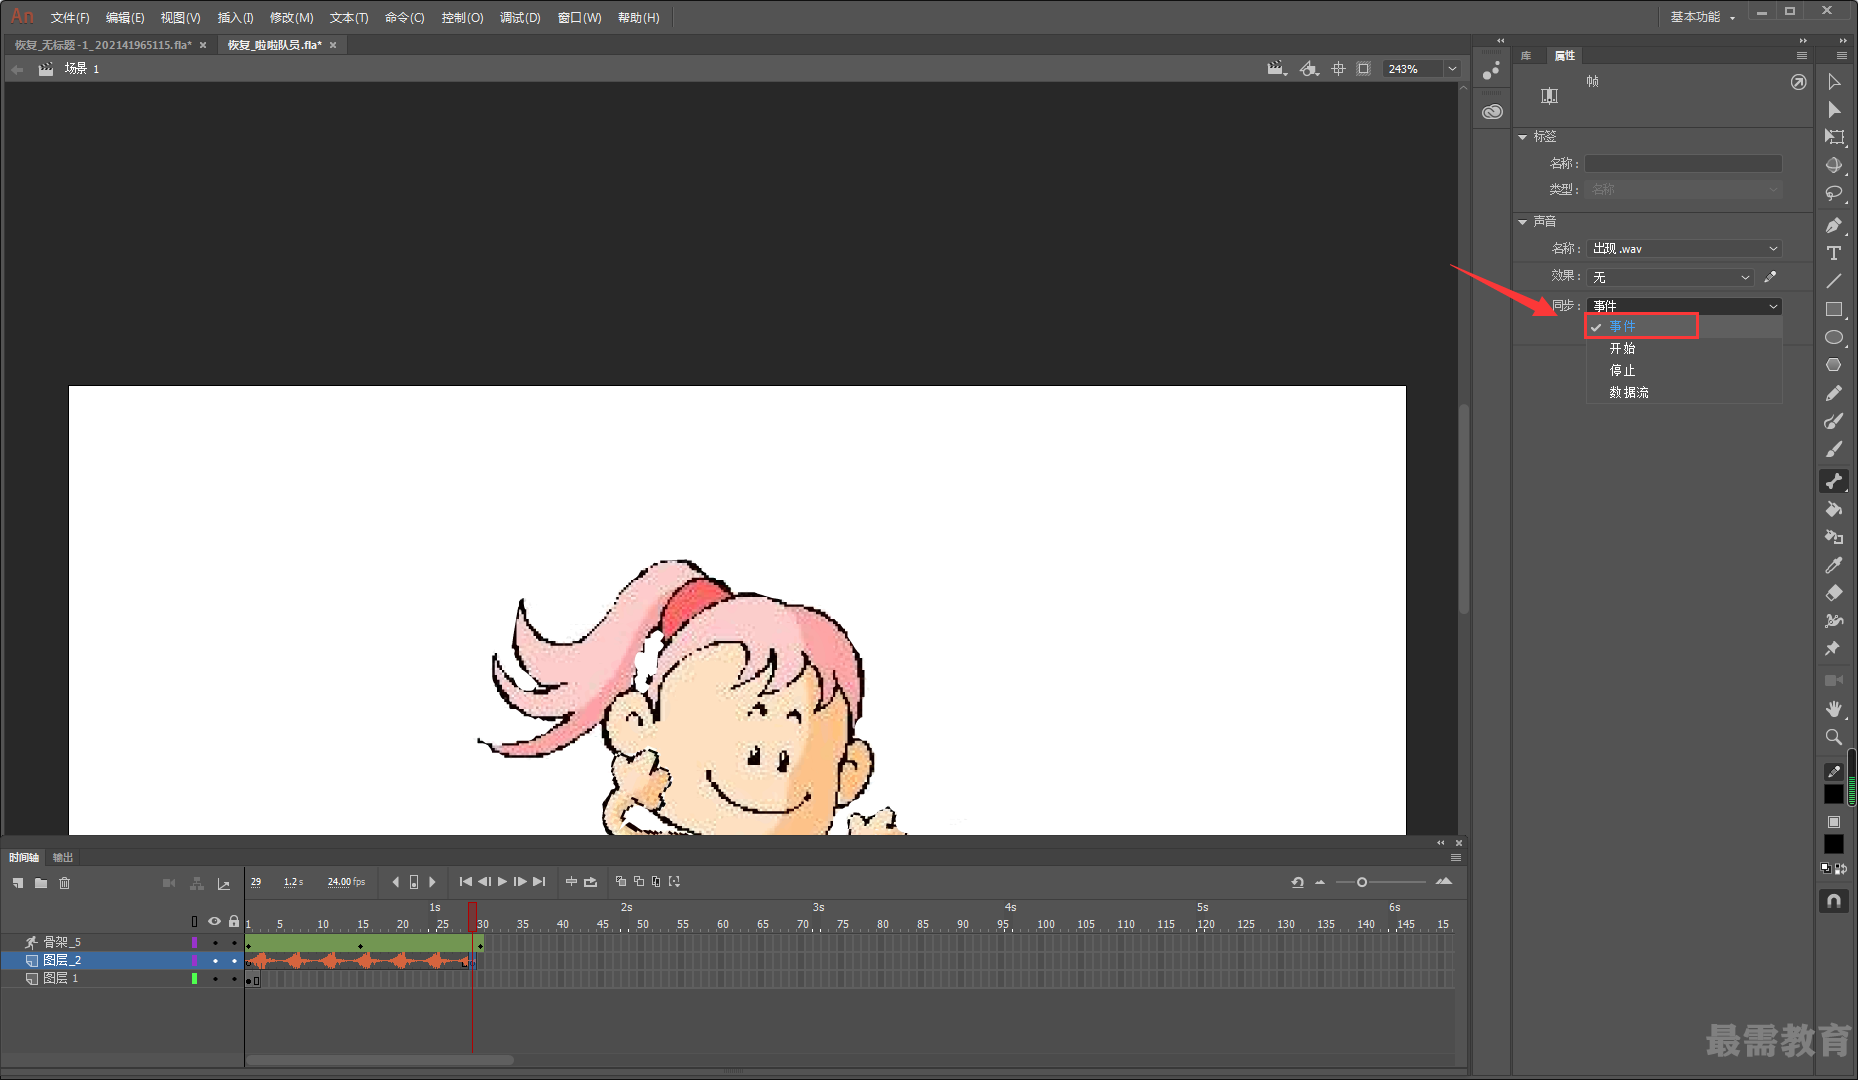This screenshot has height=1080, width=1858.
Task: Select the Text tool
Action: (x=1833, y=253)
